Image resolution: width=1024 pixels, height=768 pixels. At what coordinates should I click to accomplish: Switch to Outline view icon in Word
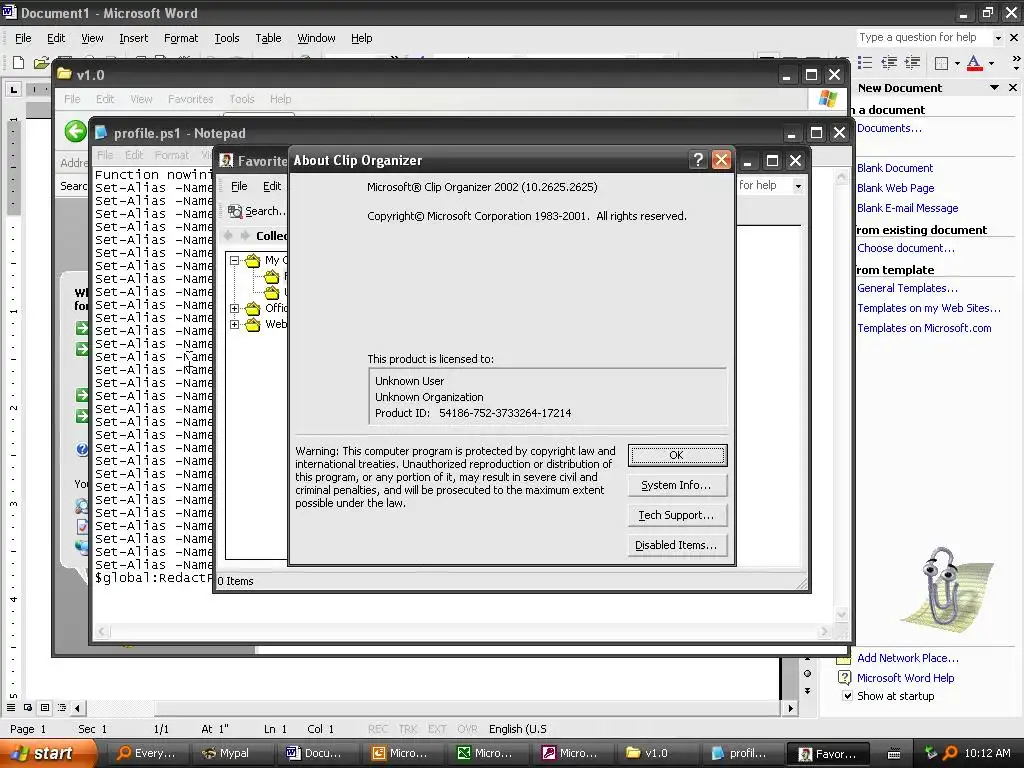(62, 707)
